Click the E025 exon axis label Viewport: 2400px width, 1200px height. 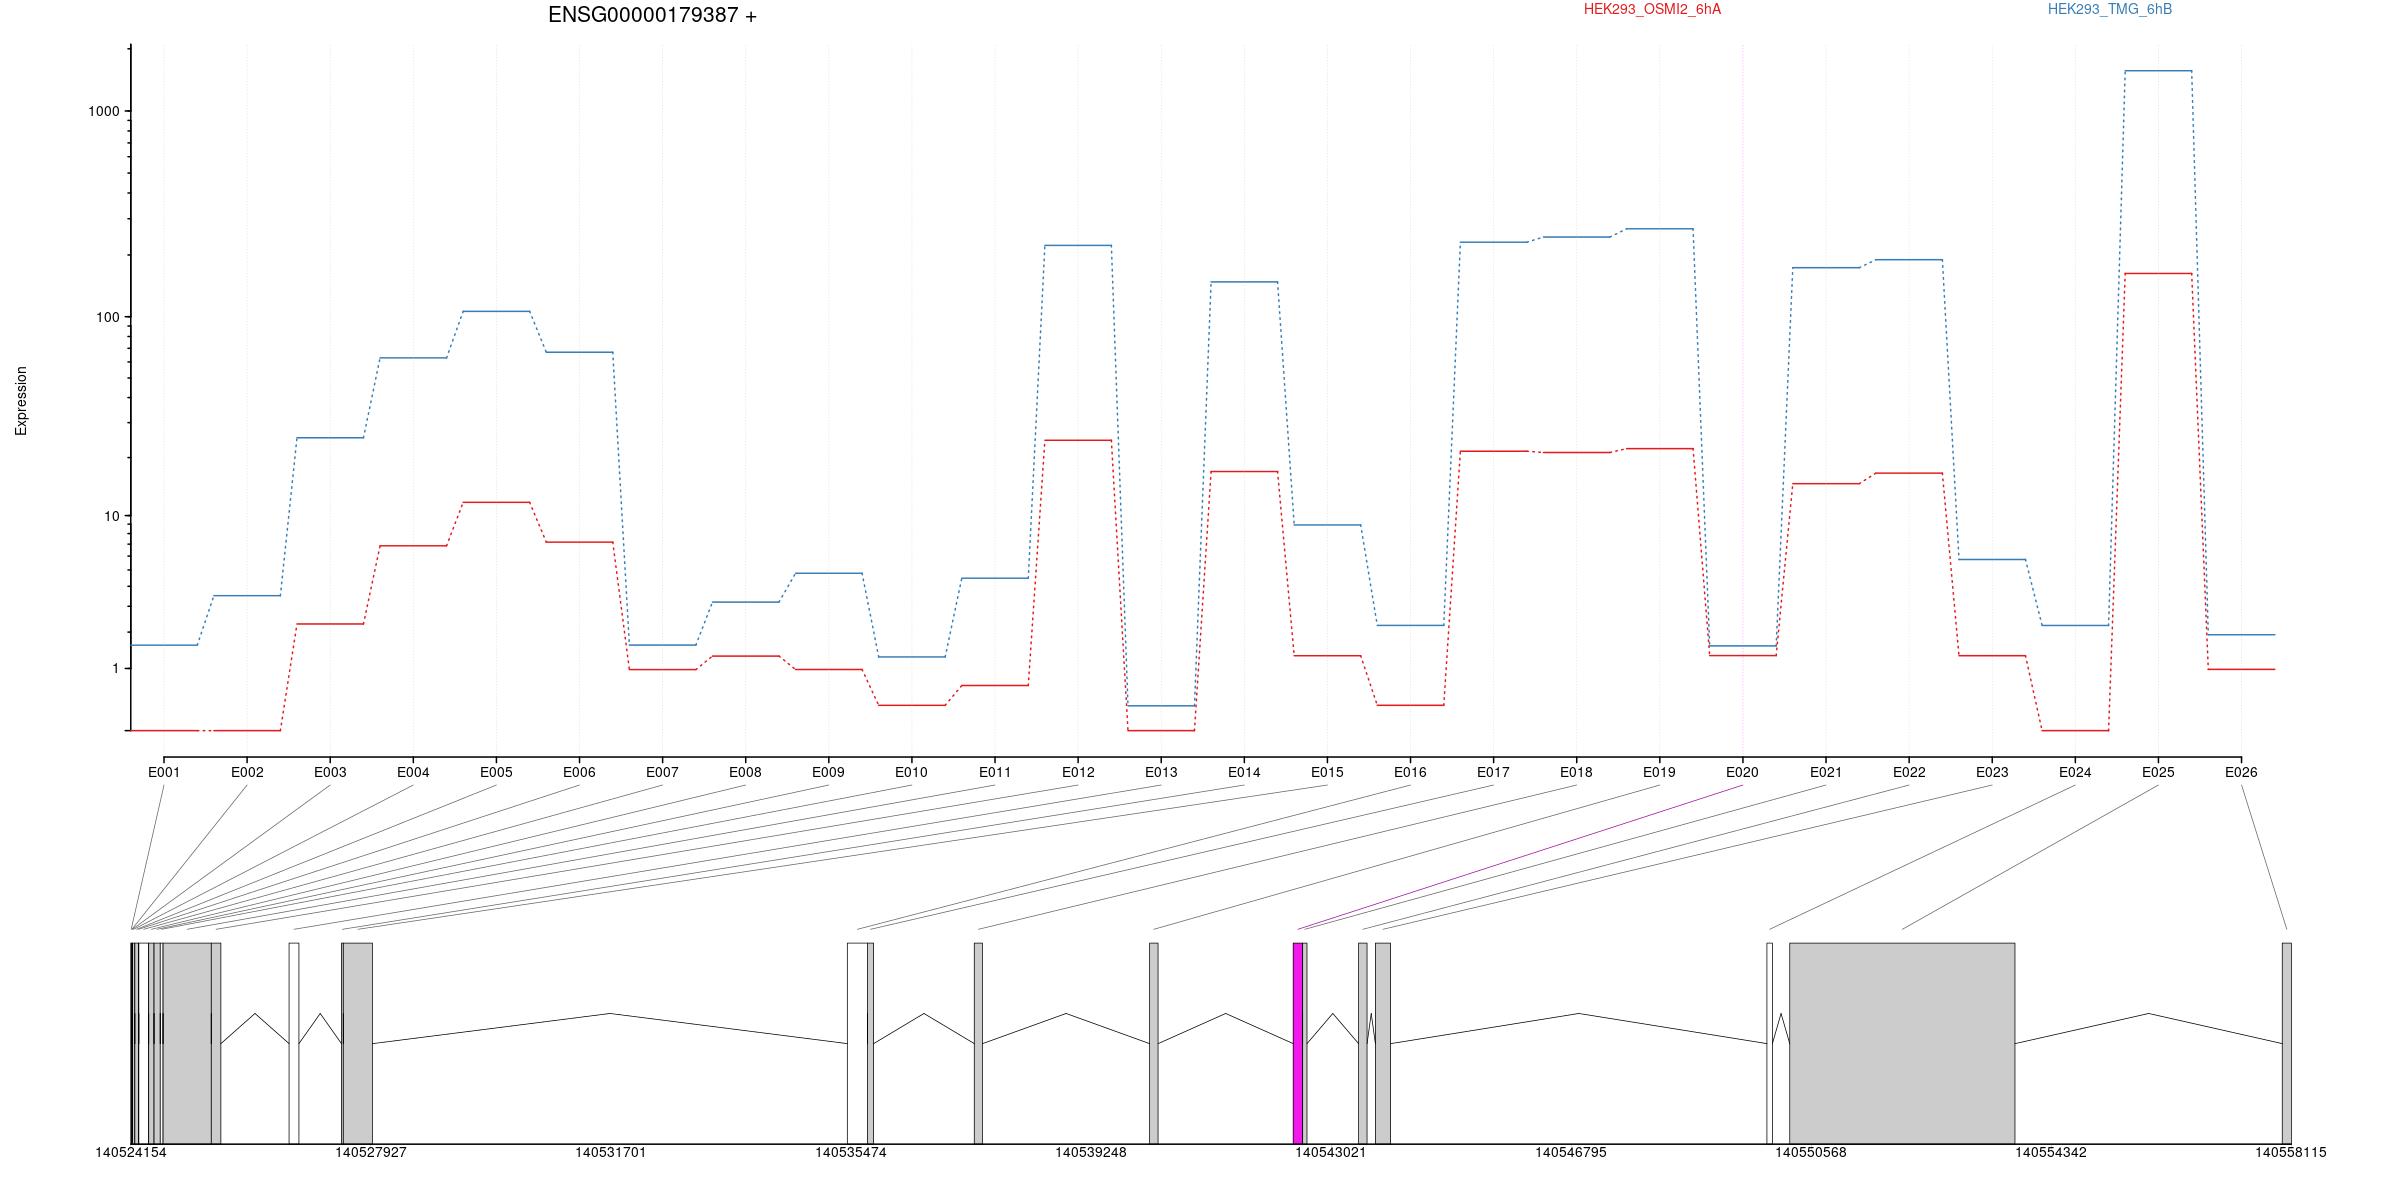pyautogui.click(x=2158, y=772)
